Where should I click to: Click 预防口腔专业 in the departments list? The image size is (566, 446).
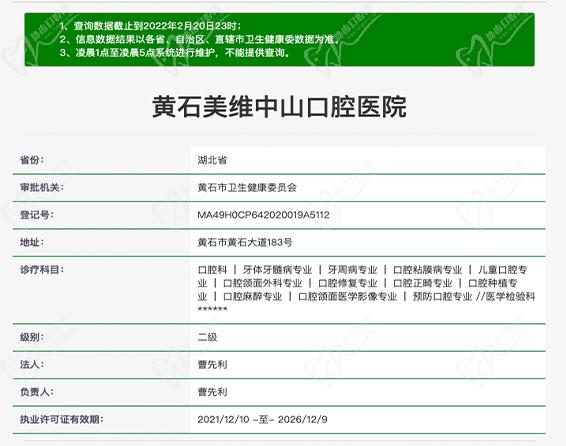443,297
